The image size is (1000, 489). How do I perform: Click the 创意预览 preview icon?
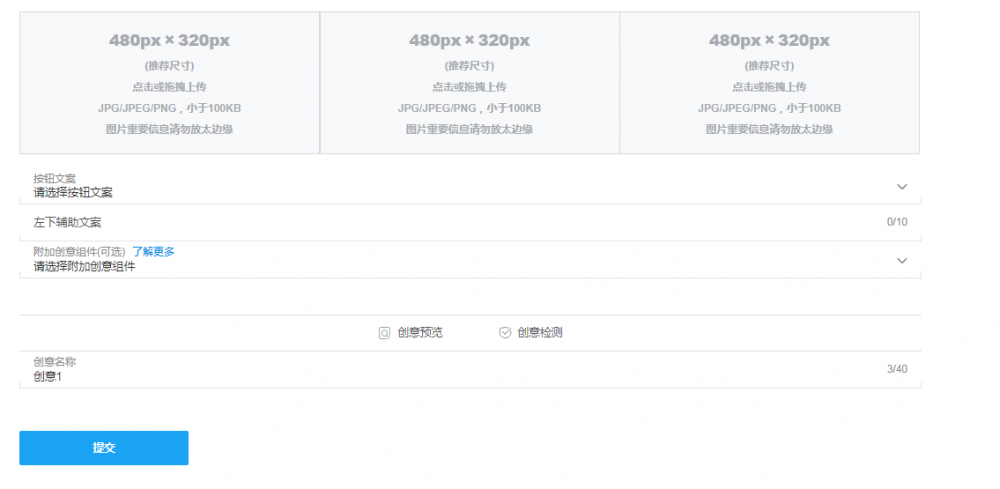click(x=384, y=333)
